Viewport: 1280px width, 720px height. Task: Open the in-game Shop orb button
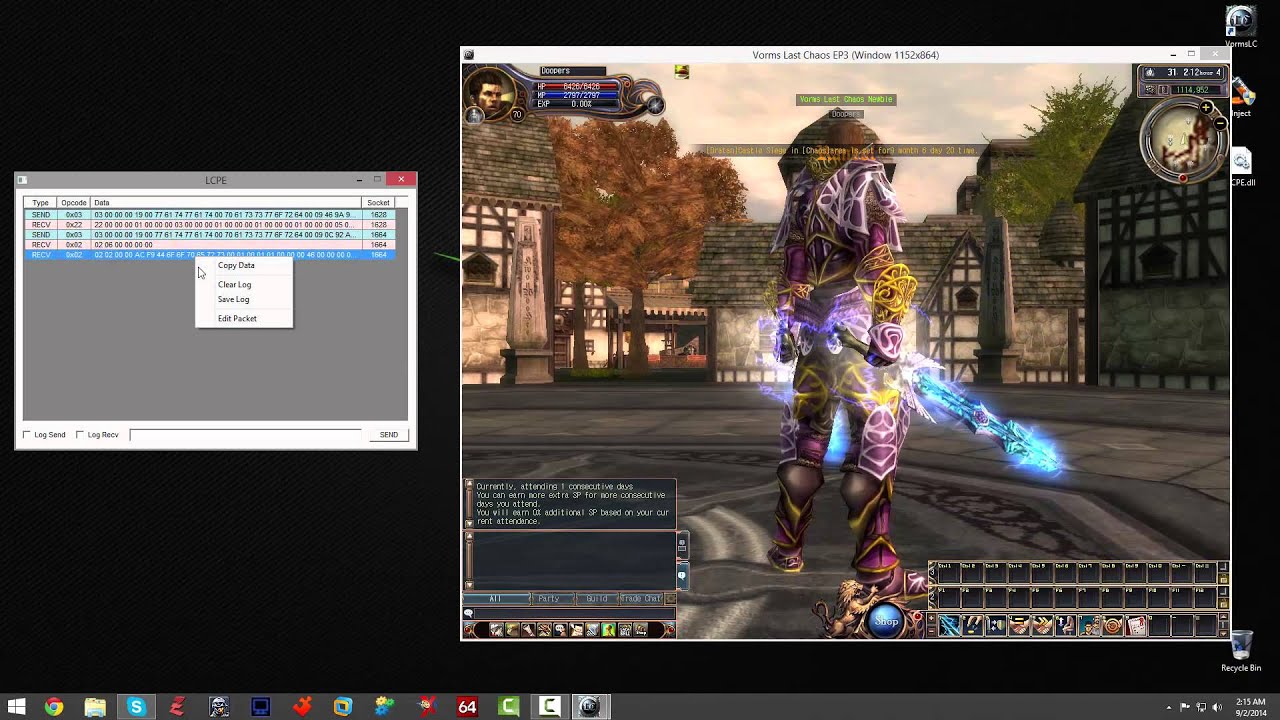[887, 621]
